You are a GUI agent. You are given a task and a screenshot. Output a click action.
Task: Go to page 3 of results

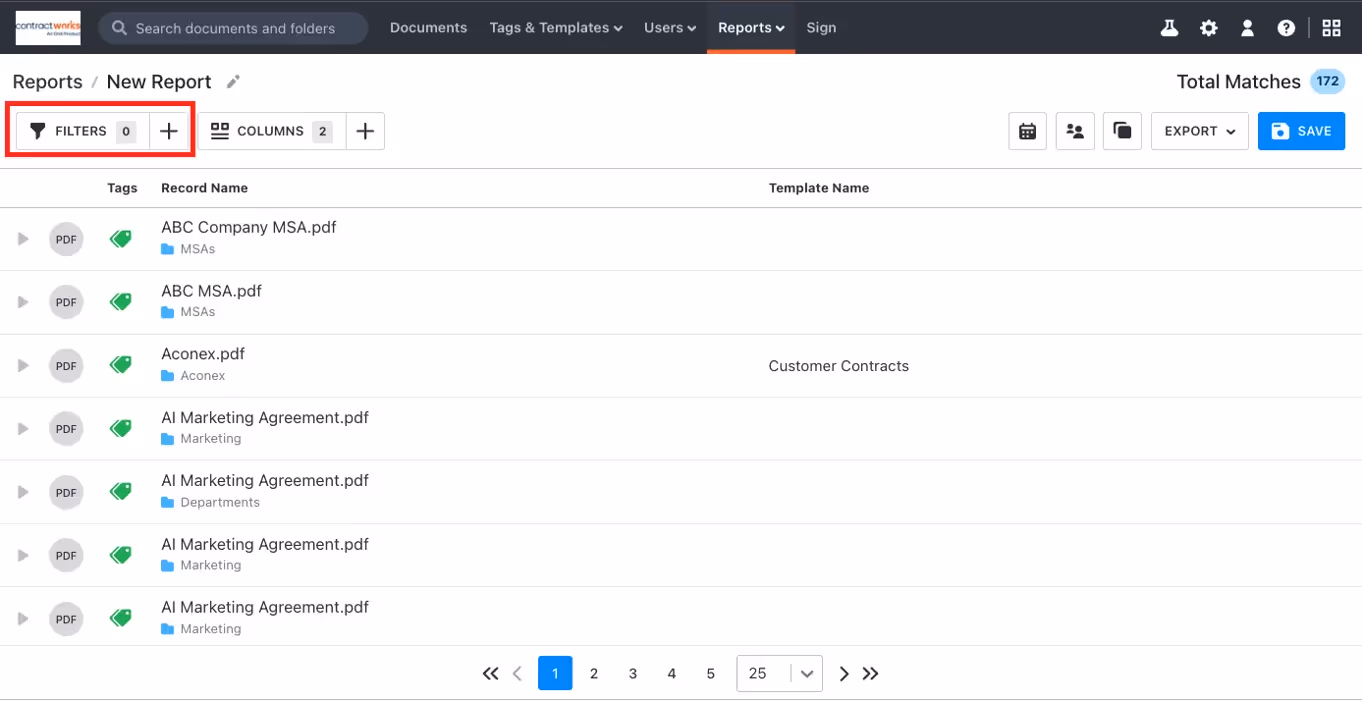pos(633,673)
